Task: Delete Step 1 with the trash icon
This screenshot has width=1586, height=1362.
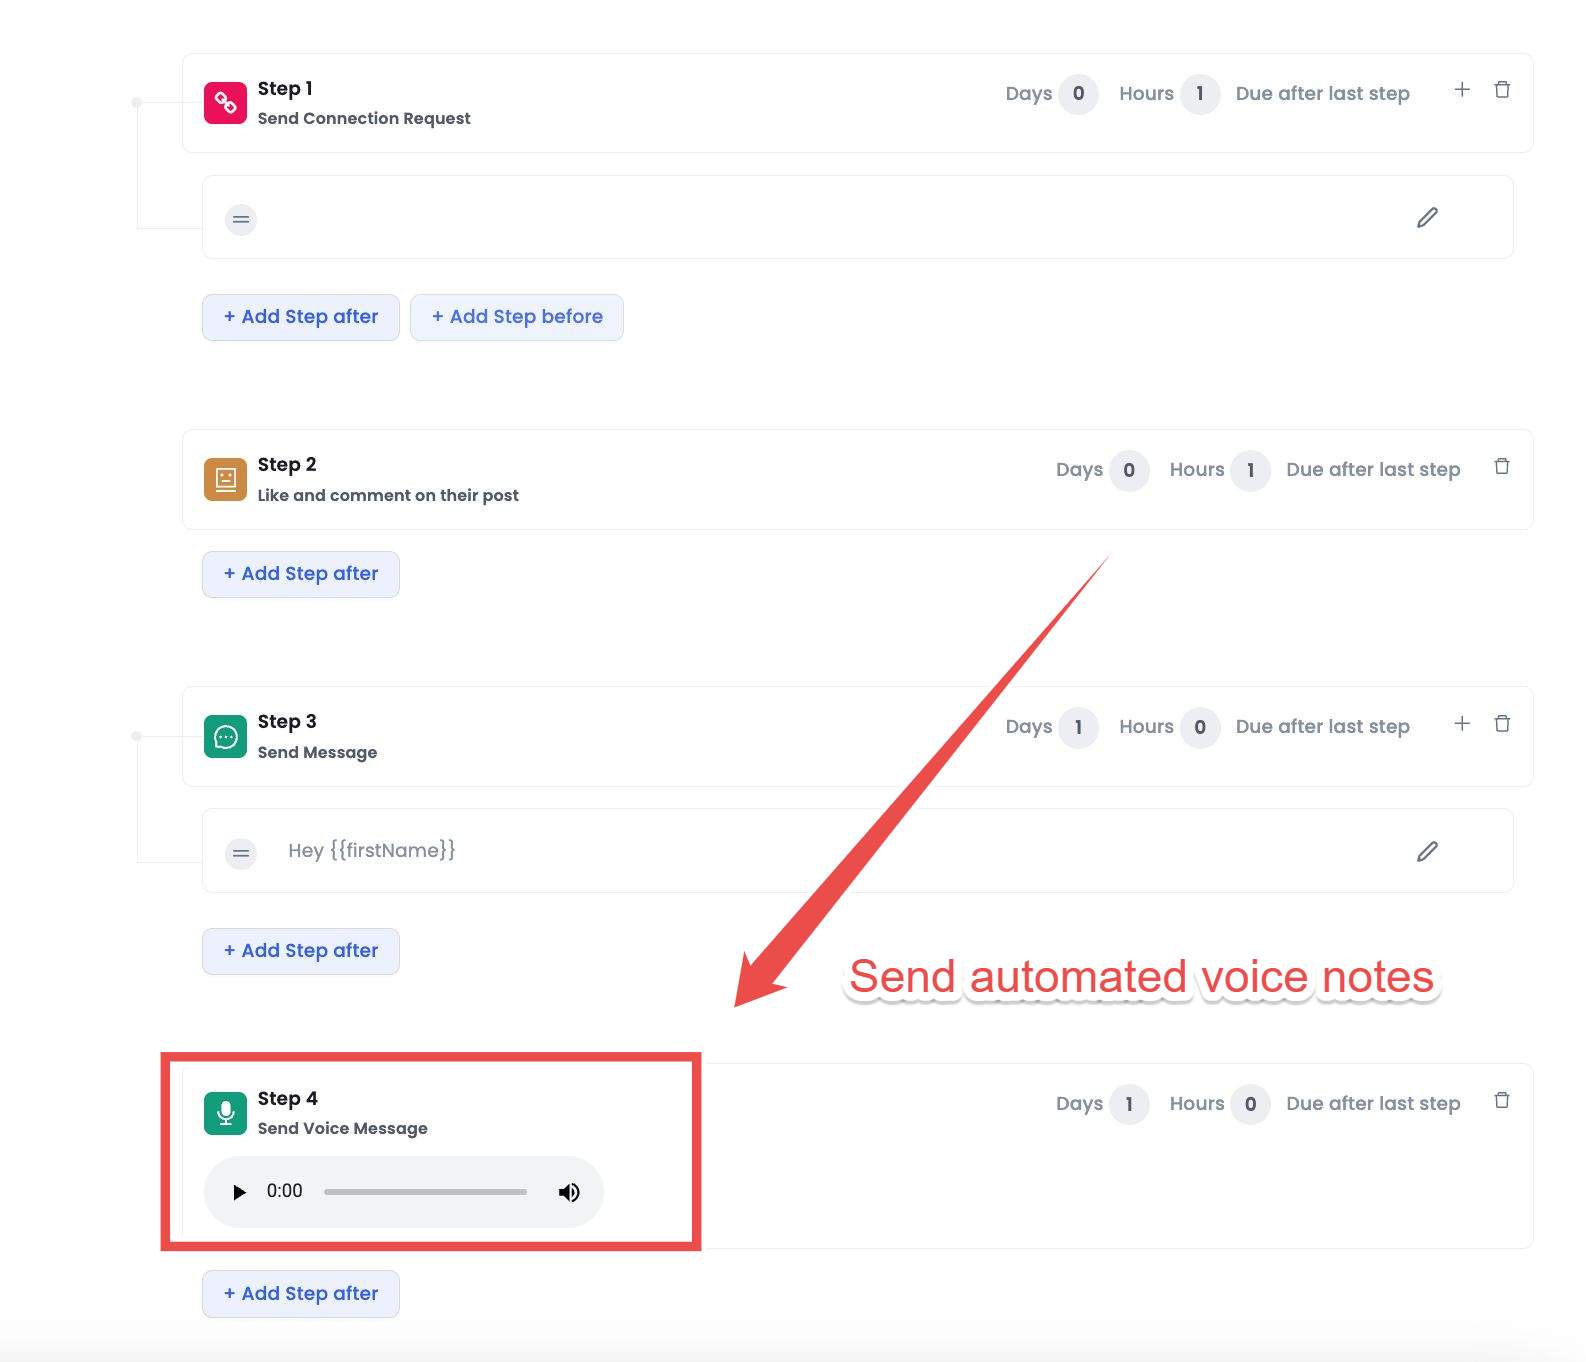Action: point(1502,90)
